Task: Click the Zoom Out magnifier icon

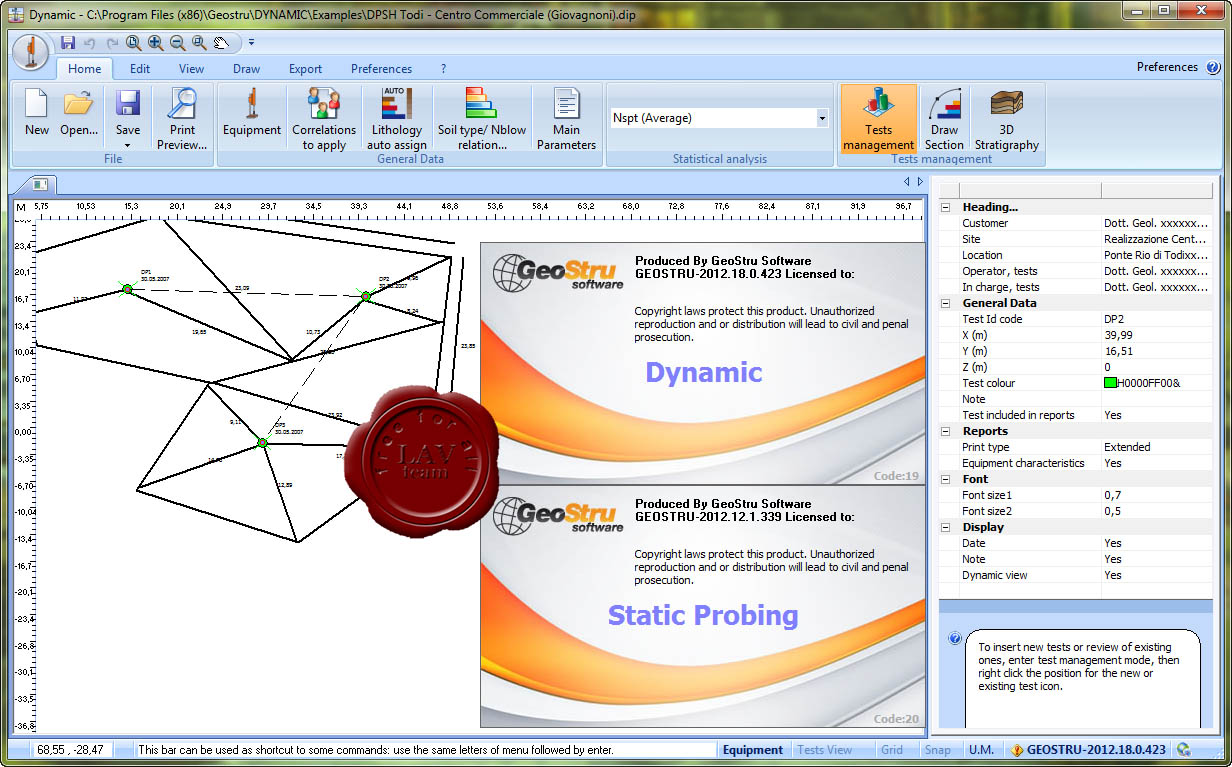Action: [x=177, y=42]
